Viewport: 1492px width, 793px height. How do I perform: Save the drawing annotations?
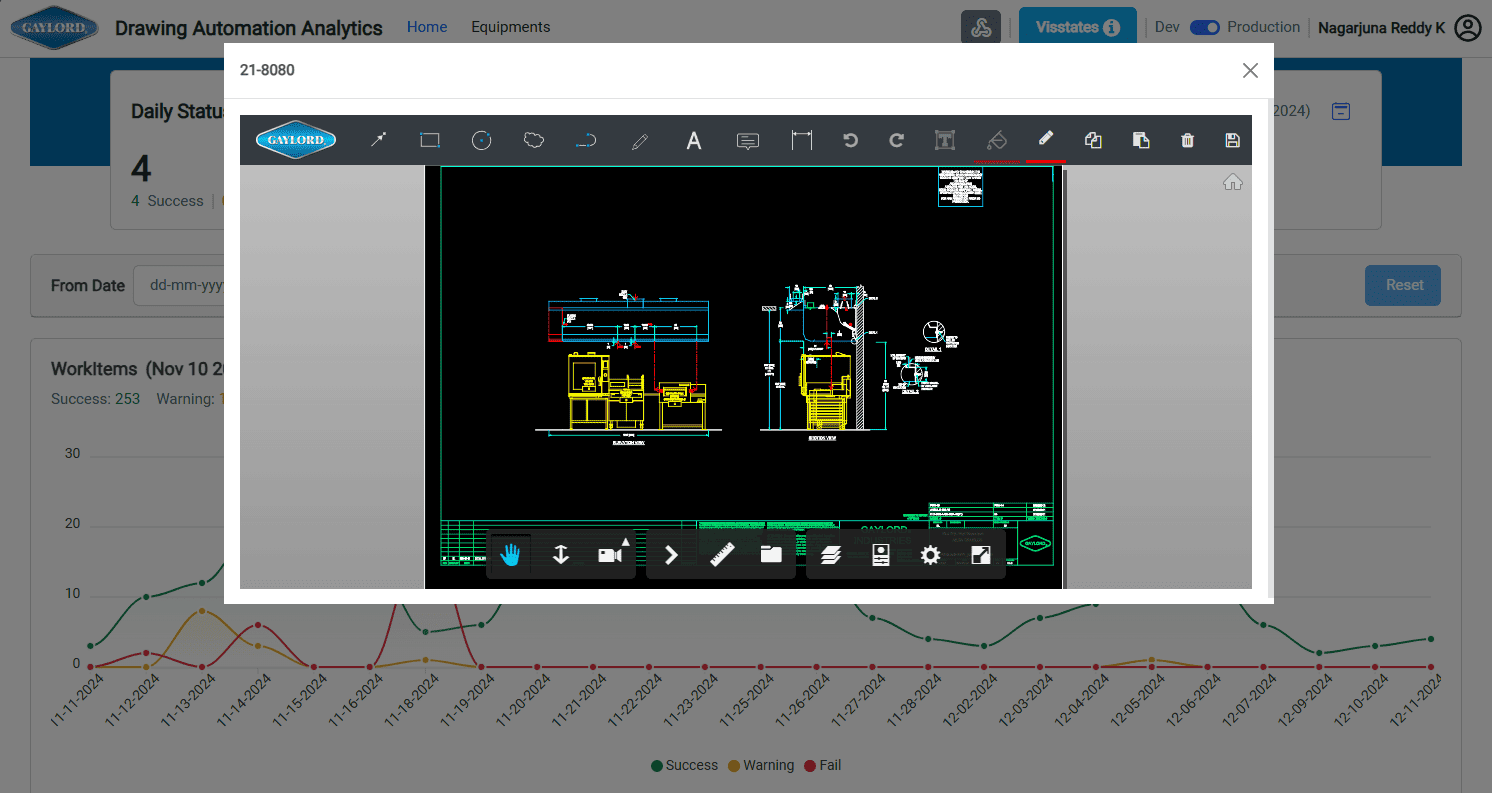1232,140
